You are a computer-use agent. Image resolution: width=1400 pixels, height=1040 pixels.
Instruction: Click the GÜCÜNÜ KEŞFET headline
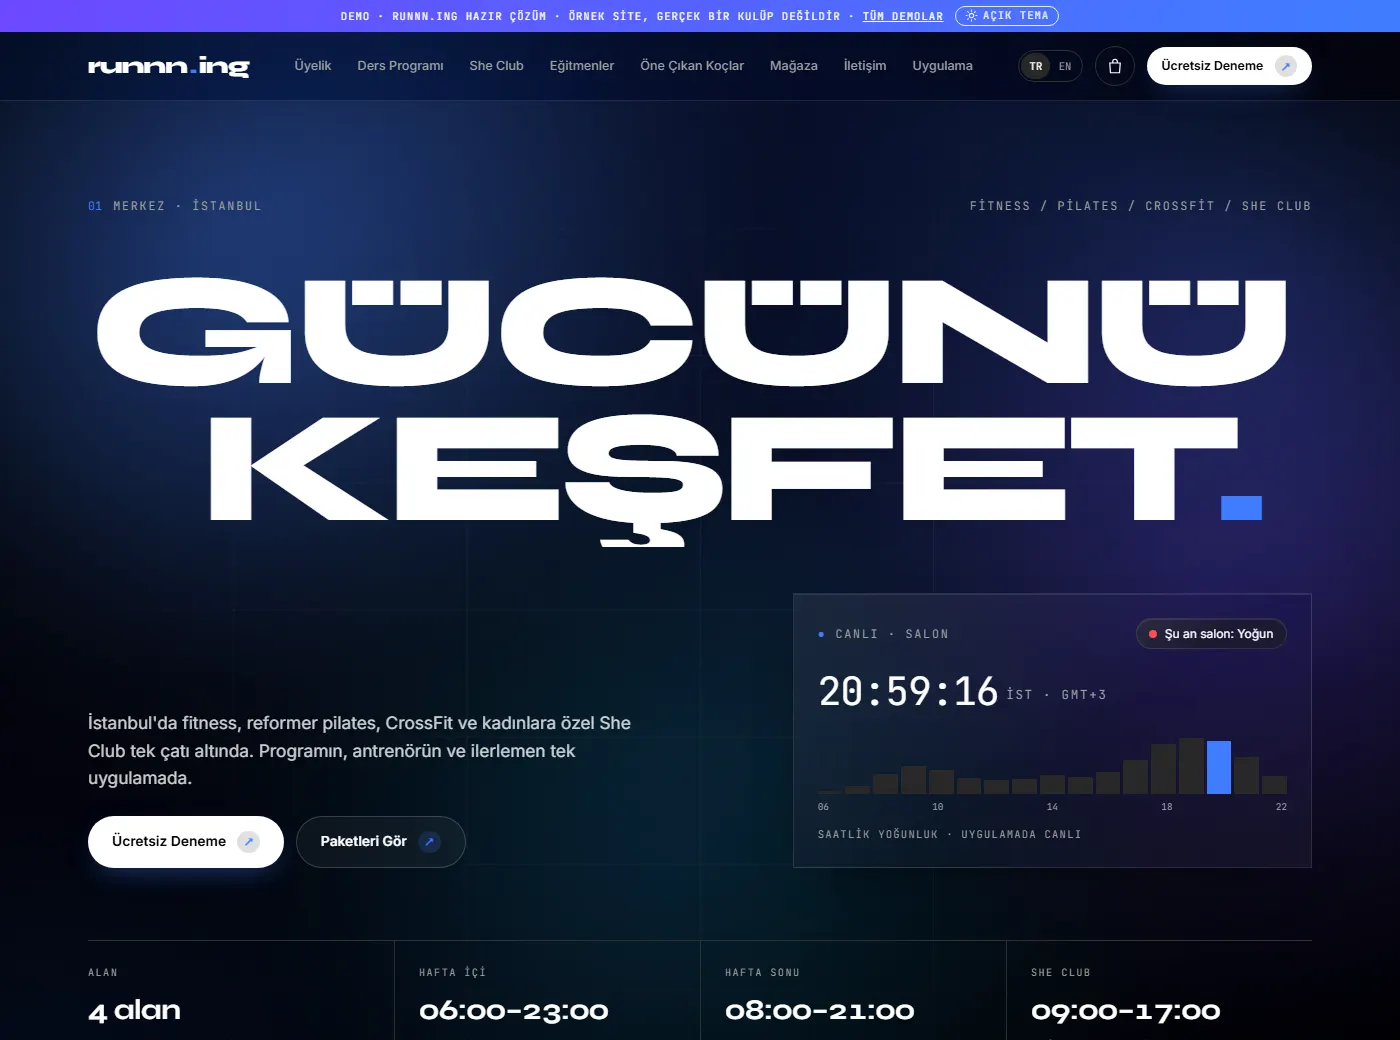pos(692,410)
